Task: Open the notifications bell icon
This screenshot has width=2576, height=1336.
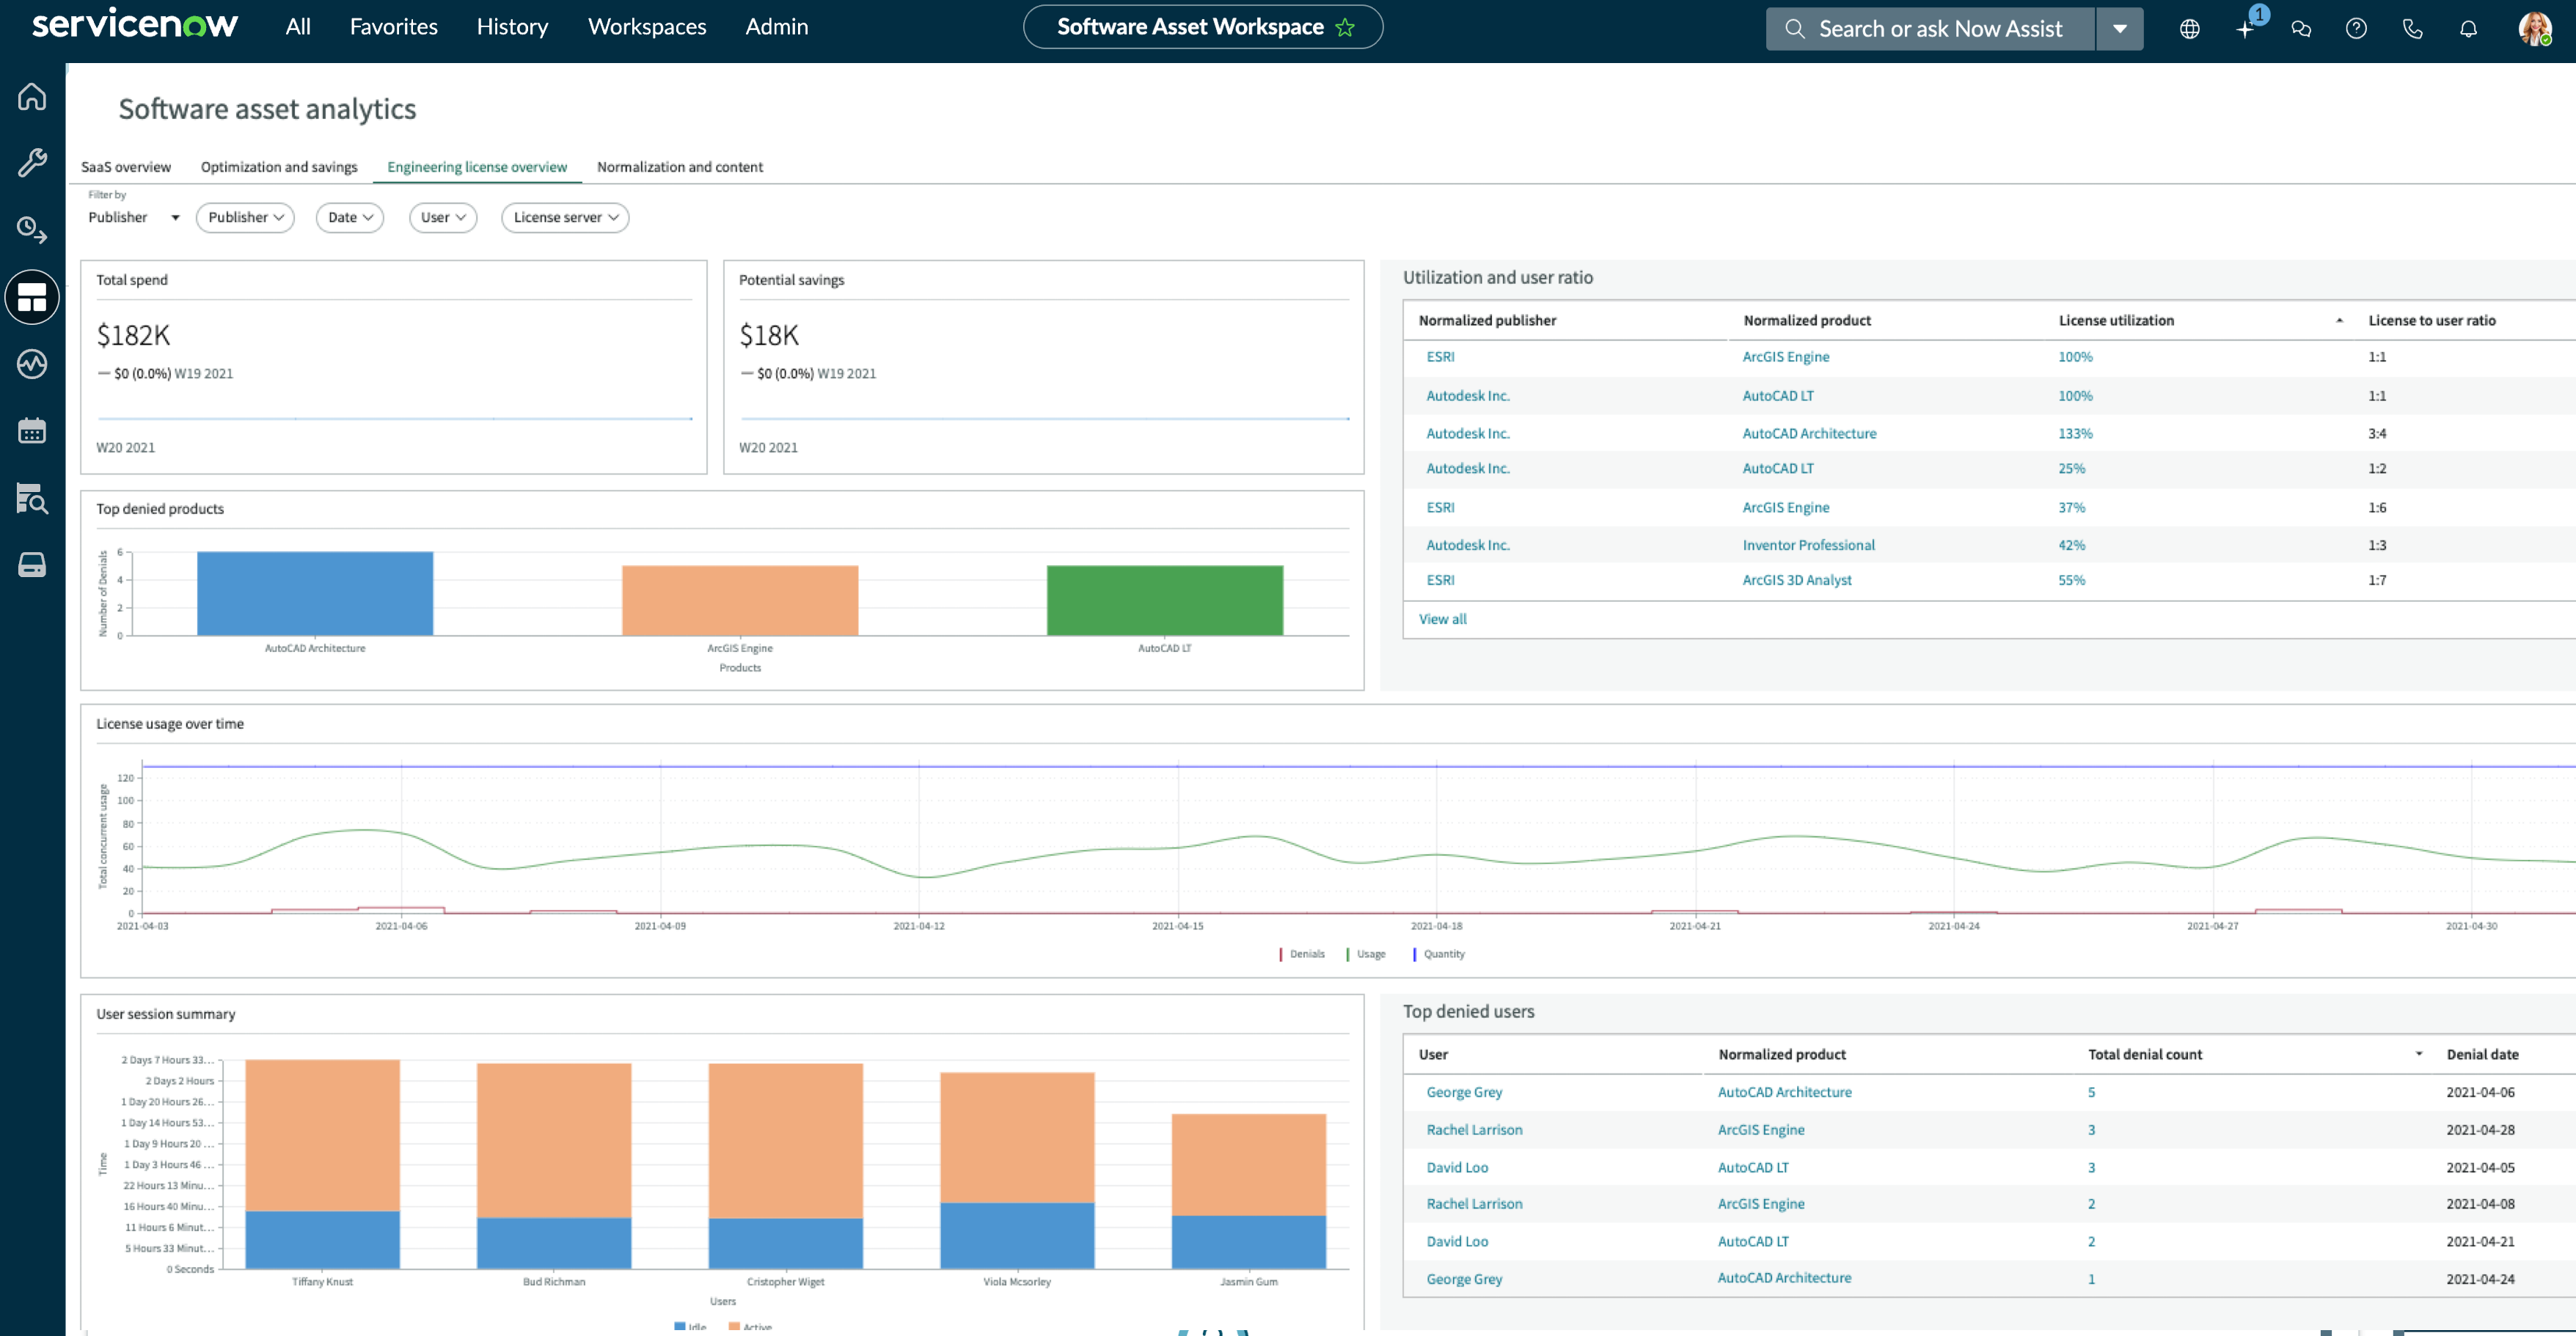Action: [x=2468, y=29]
